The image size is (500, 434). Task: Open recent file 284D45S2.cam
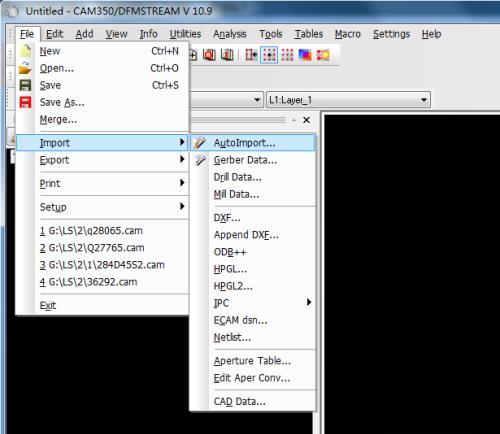click(x=102, y=265)
